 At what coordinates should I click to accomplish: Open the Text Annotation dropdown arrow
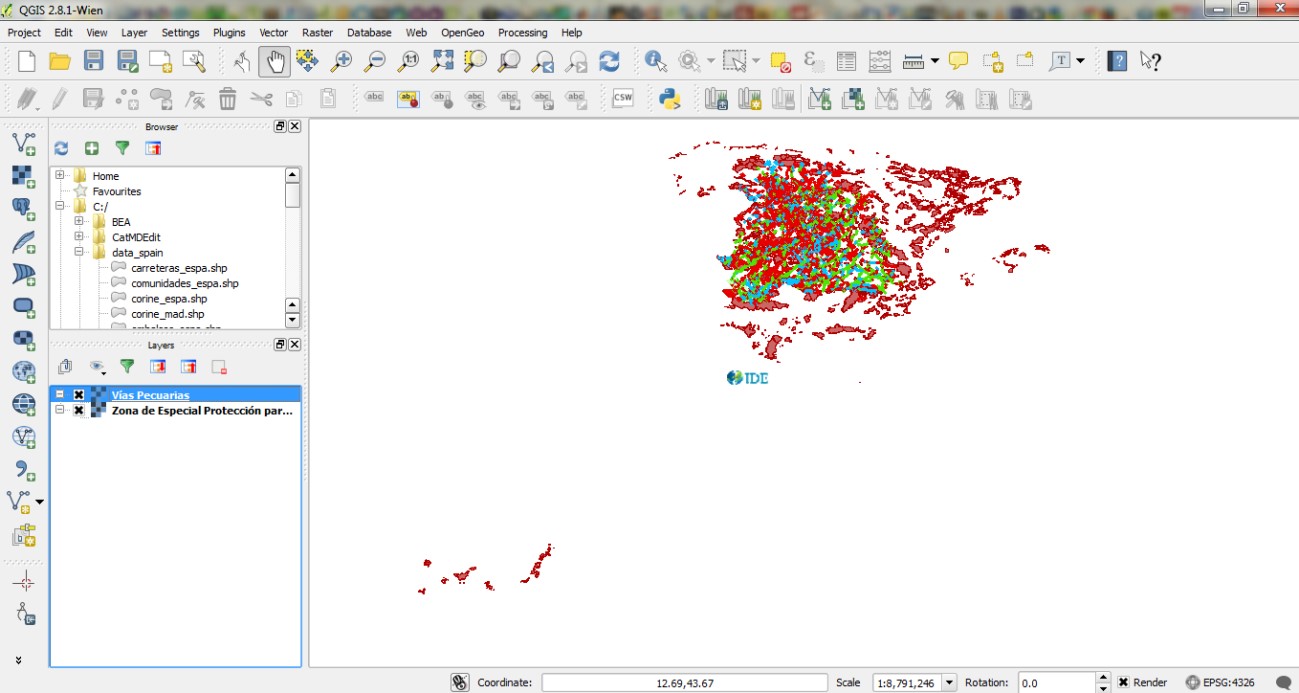(1080, 62)
